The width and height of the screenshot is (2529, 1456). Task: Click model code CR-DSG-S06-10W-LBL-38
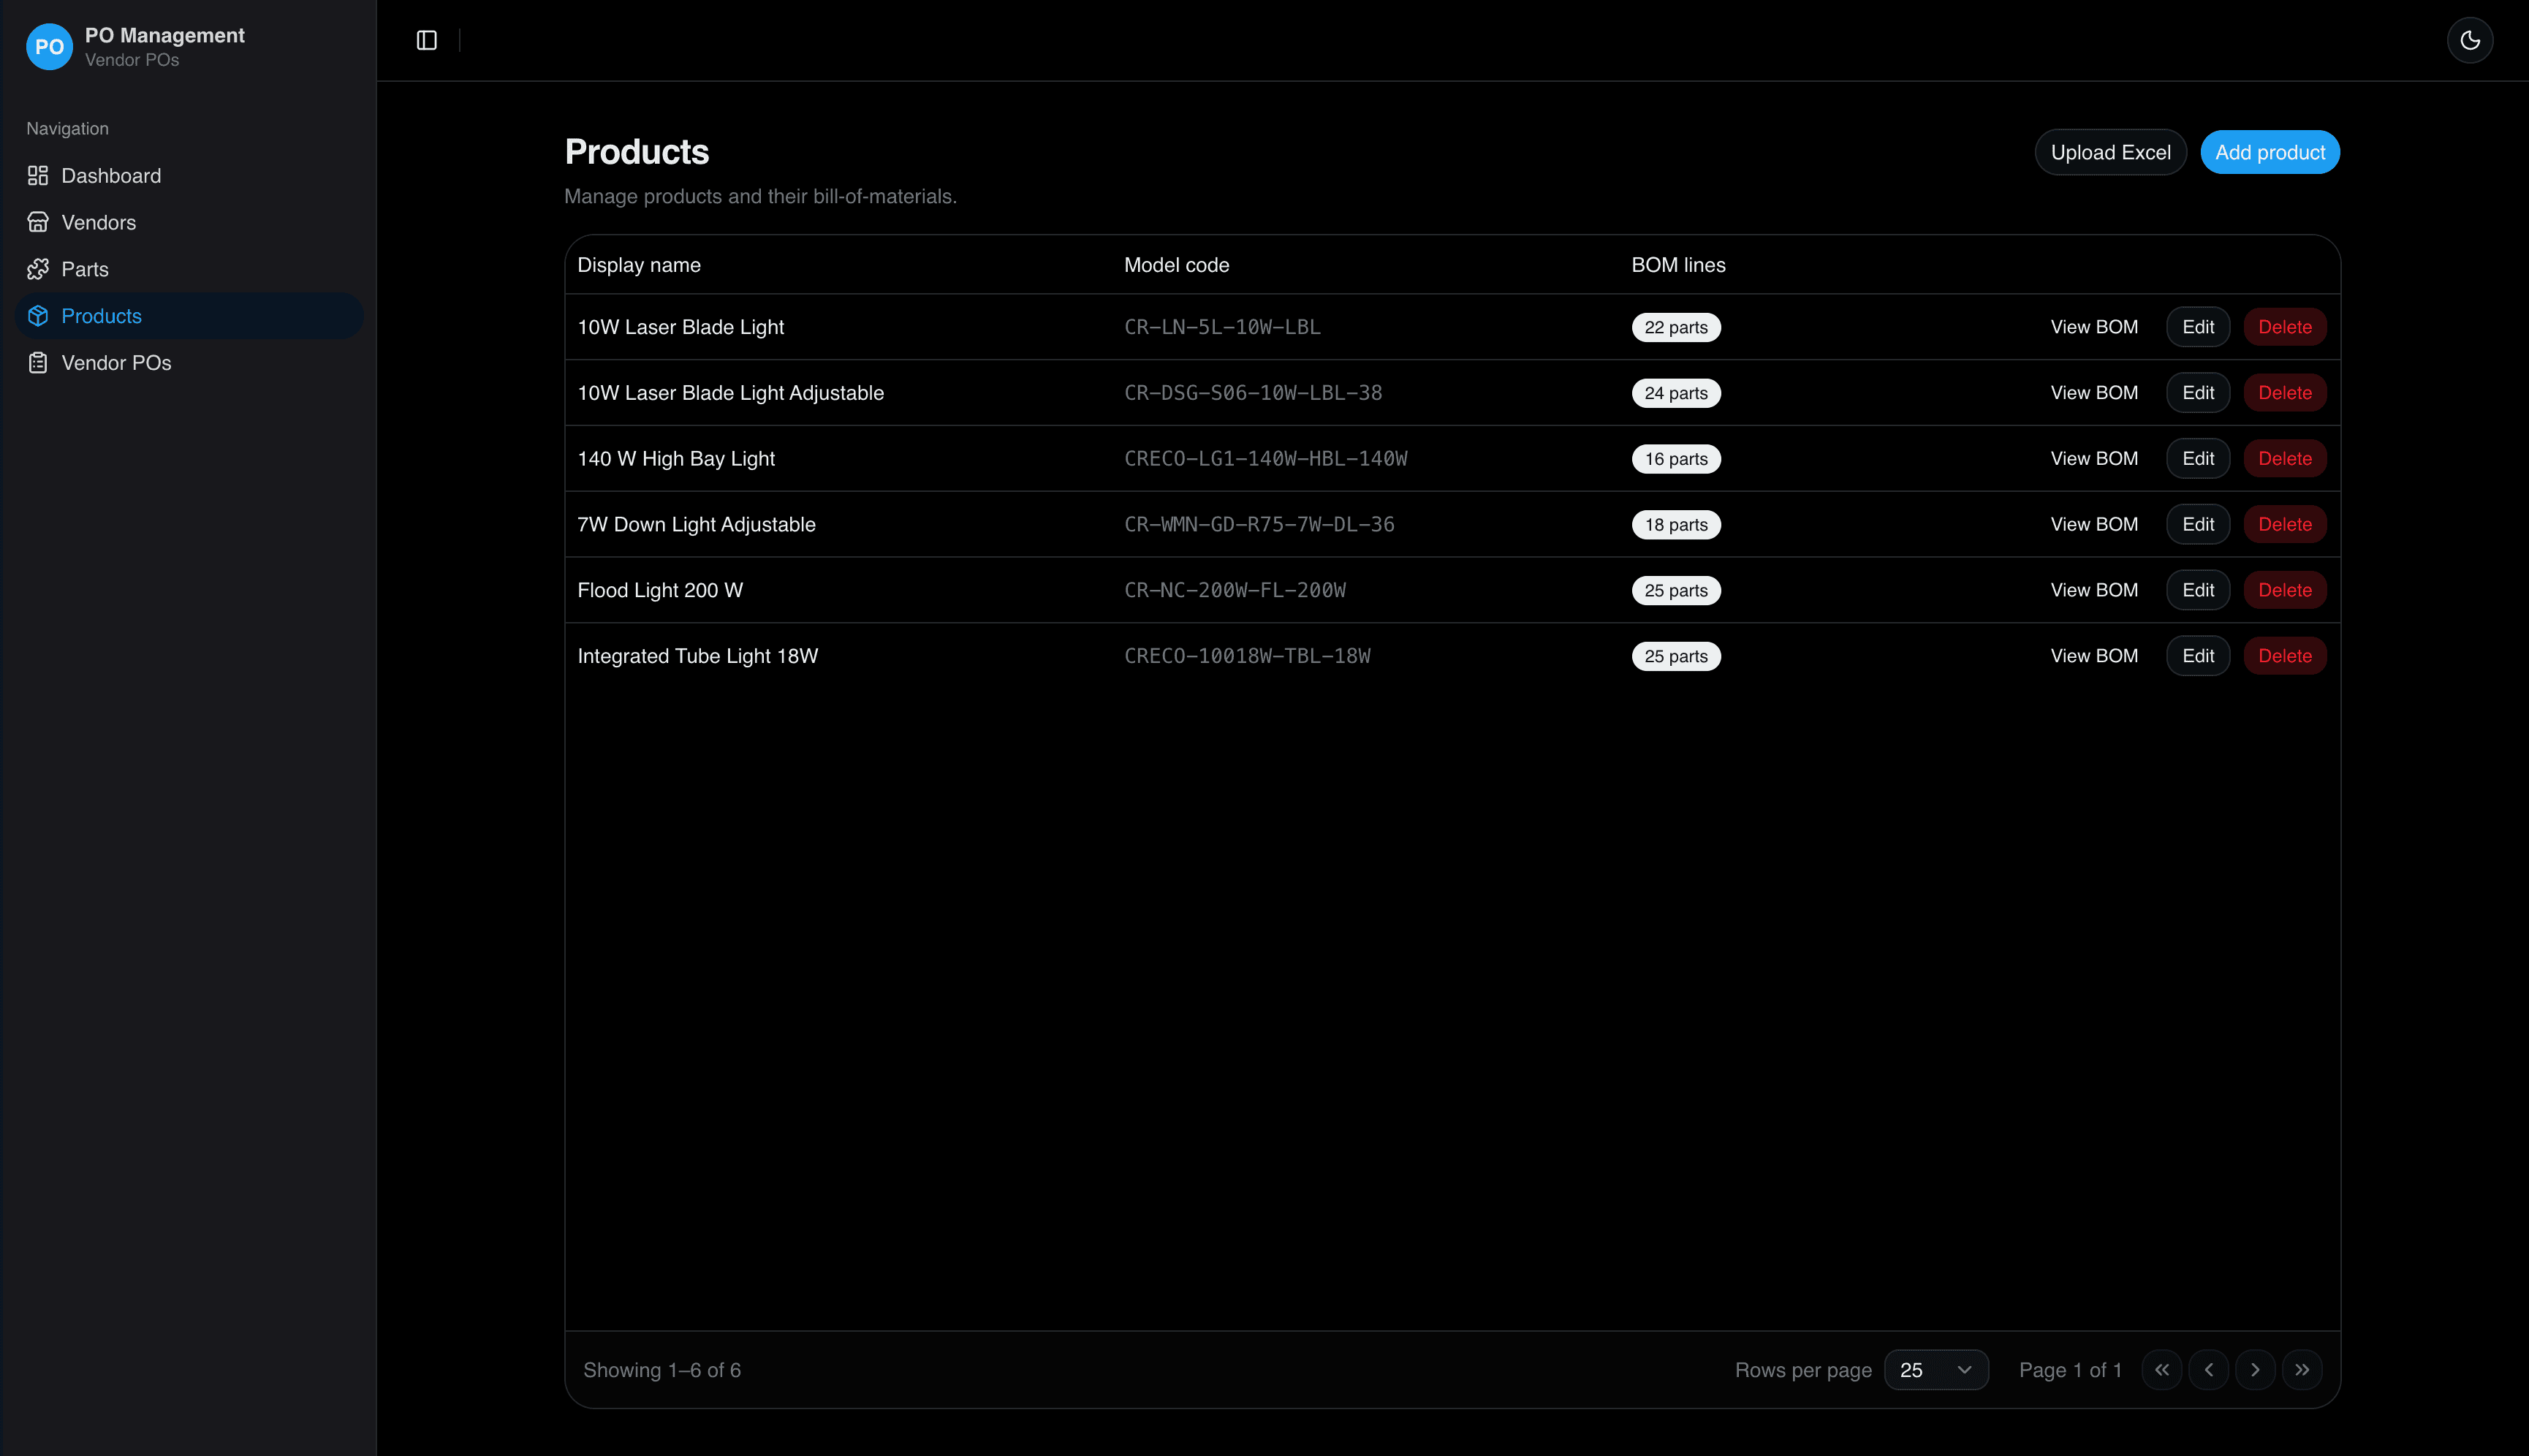tap(1253, 393)
